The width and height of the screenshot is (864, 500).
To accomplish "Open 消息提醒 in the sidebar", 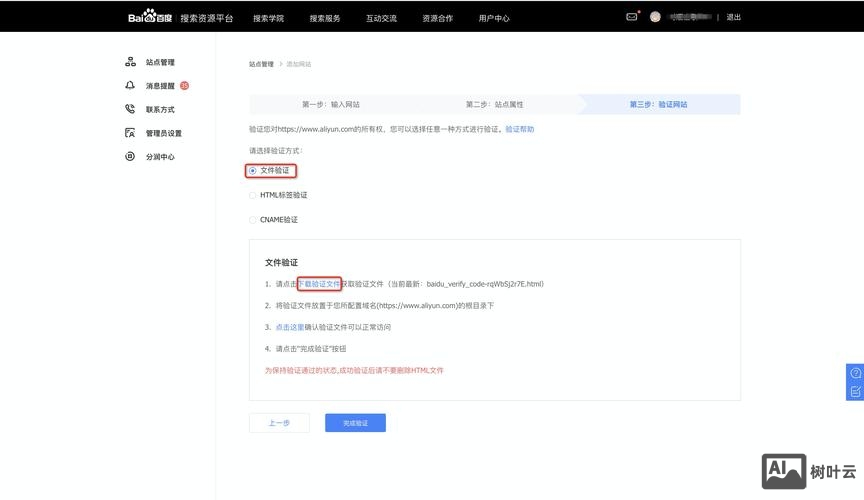I will (160, 86).
